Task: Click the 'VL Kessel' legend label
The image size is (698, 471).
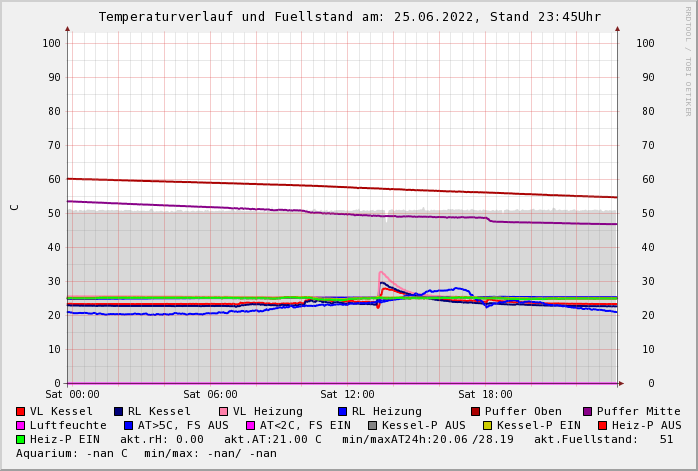Action: 61,411
